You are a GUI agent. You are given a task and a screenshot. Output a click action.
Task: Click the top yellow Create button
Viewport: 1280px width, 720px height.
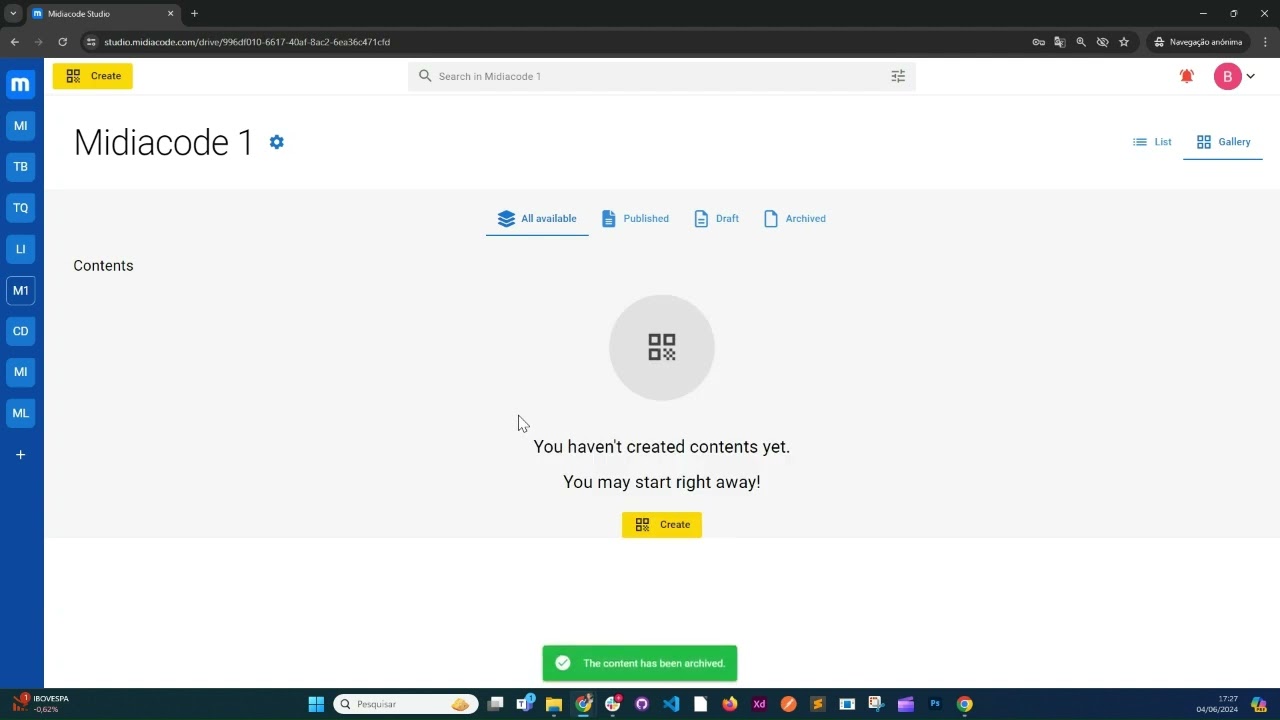pos(93,76)
